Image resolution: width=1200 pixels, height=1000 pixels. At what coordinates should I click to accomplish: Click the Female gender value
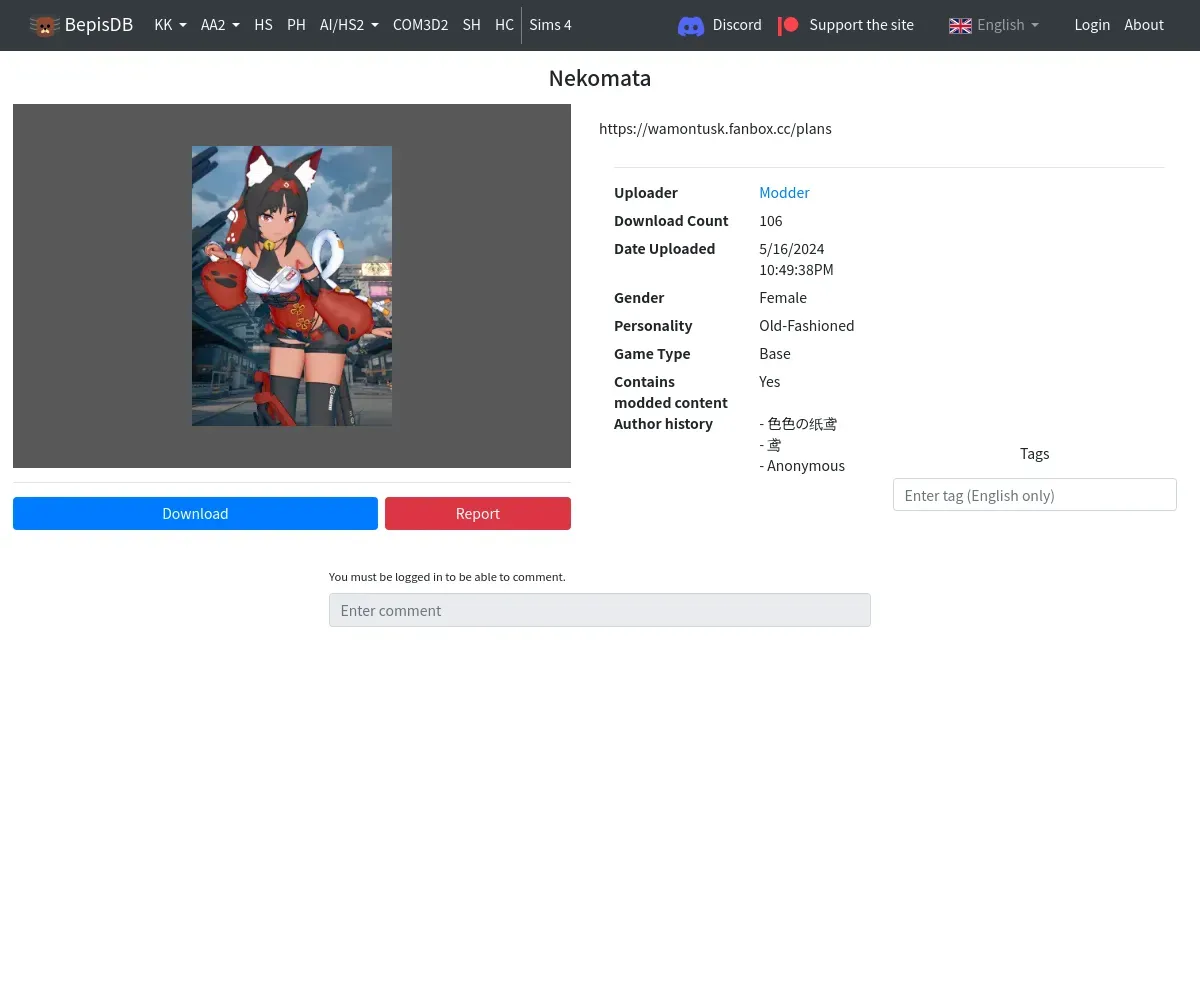coord(783,298)
